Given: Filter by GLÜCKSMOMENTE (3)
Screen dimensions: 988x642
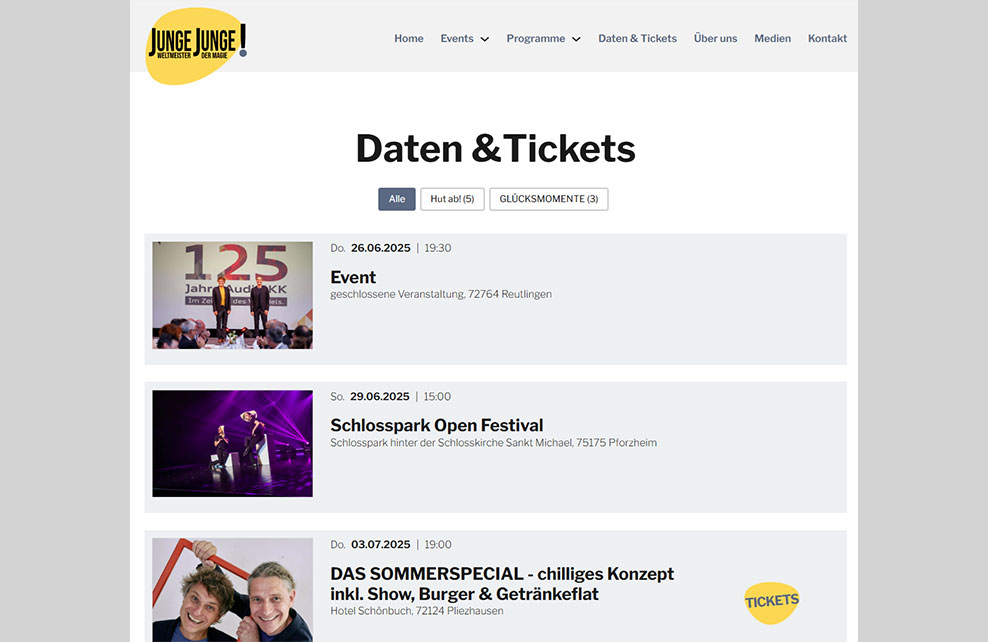Looking at the screenshot, I should [549, 199].
